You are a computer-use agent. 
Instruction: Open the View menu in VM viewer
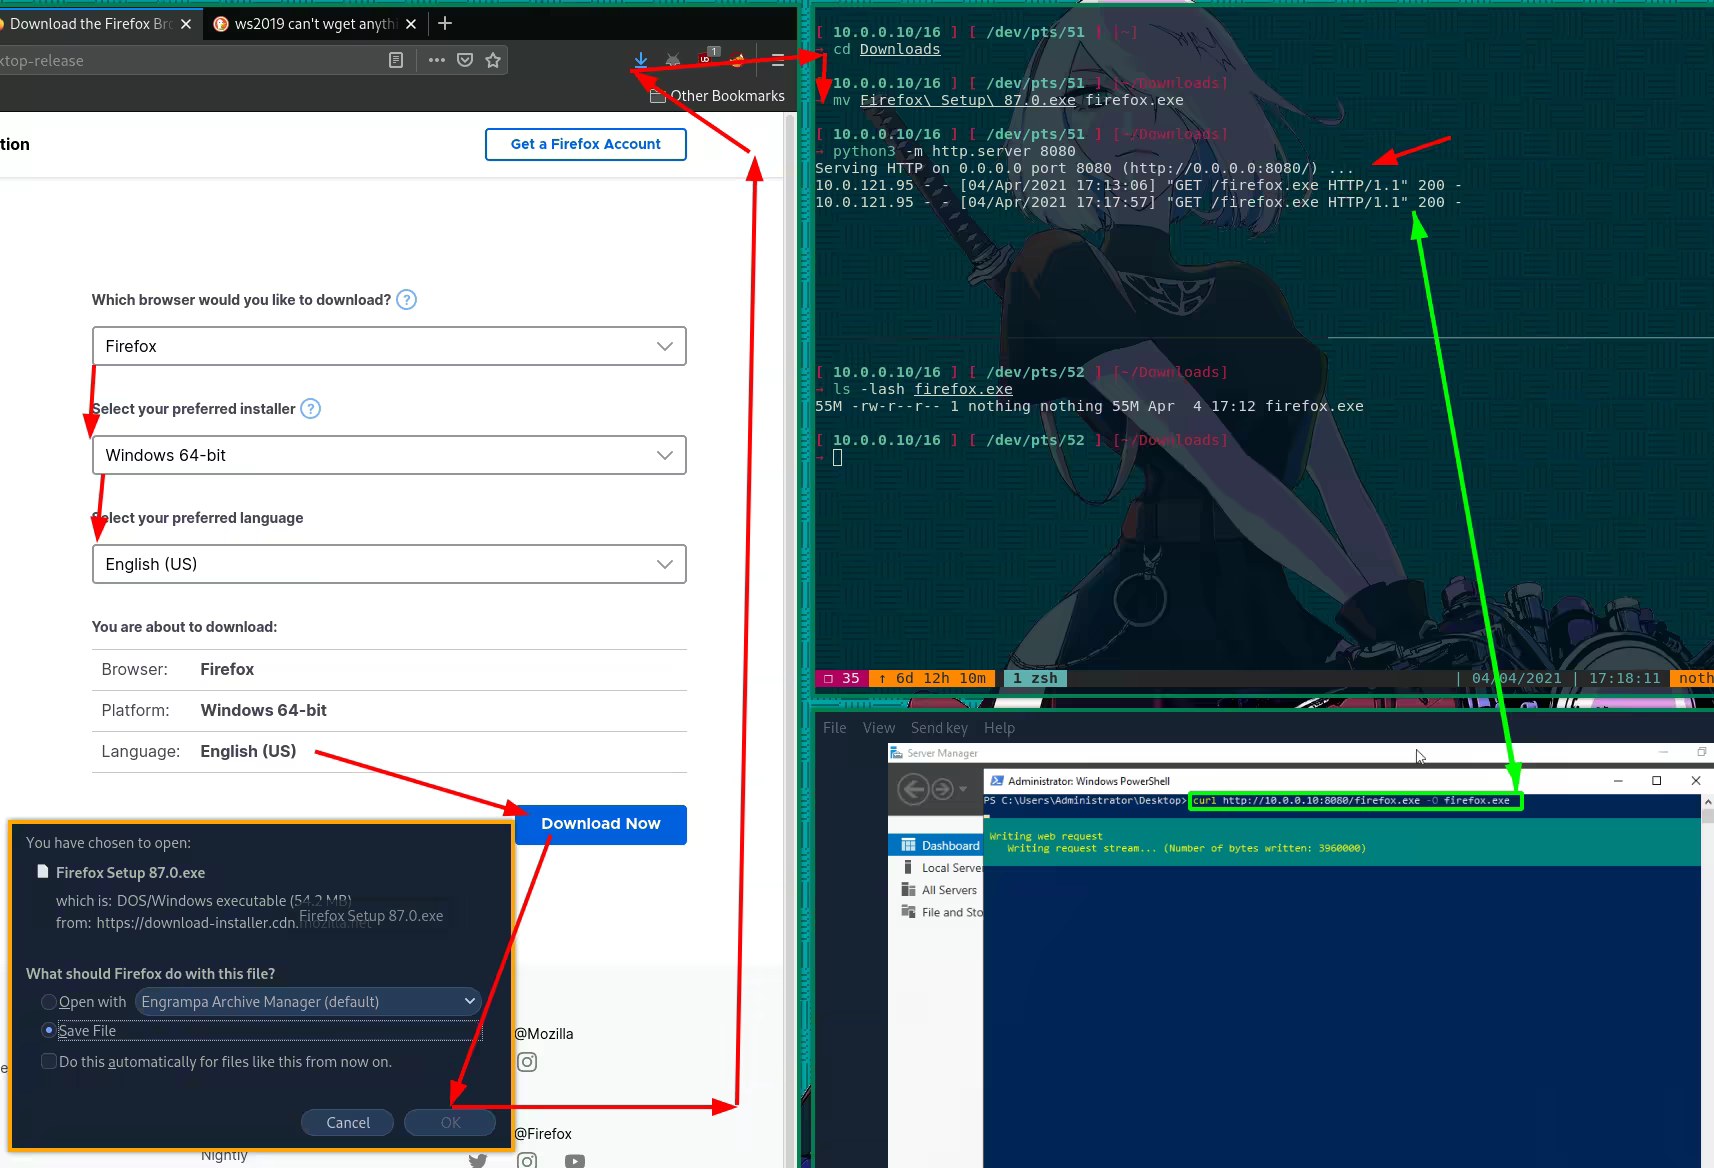(879, 728)
